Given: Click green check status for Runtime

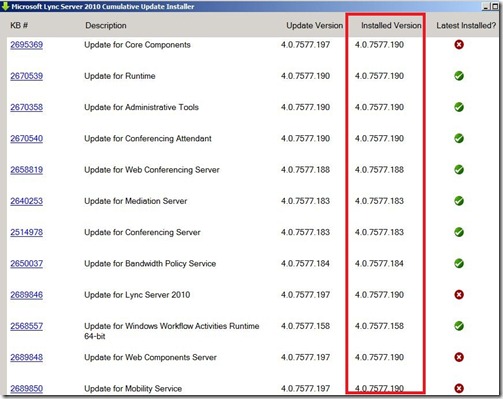Looking at the screenshot, I should point(459,76).
